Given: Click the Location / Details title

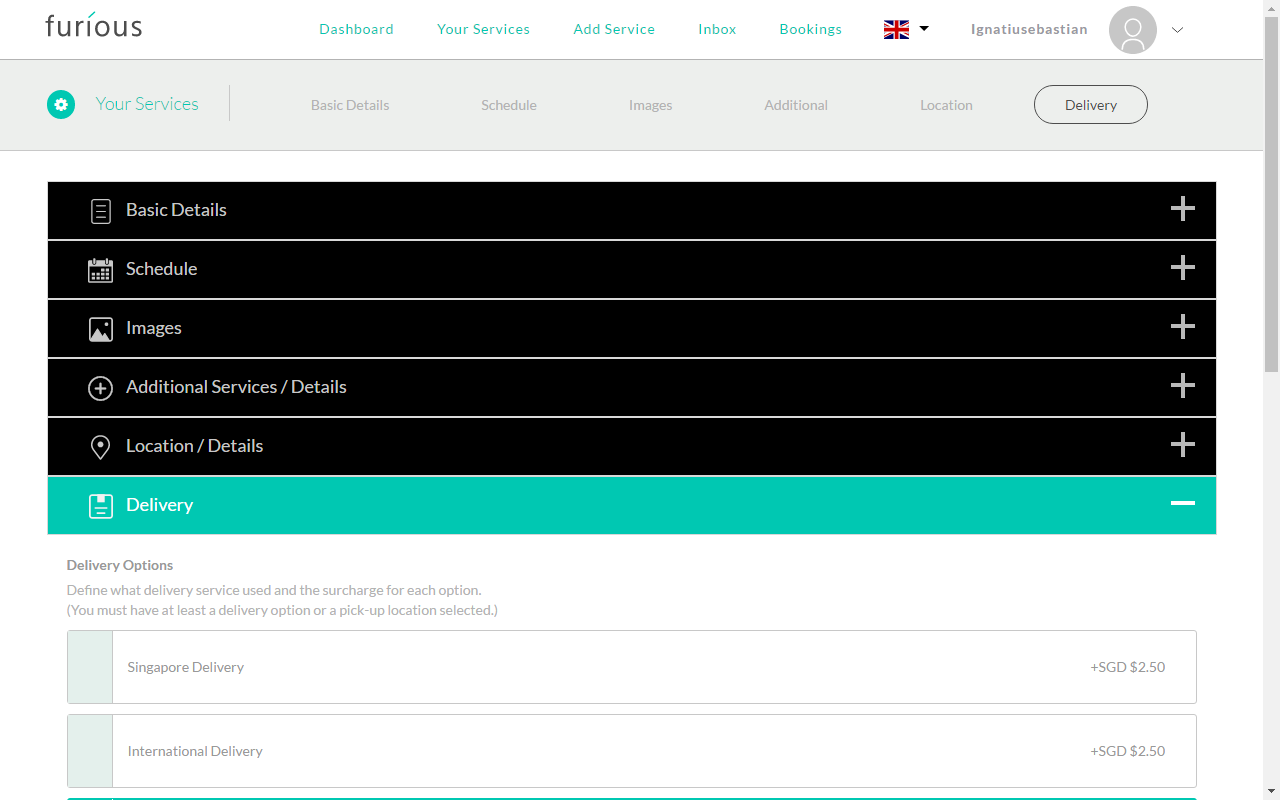Looking at the screenshot, I should [194, 446].
